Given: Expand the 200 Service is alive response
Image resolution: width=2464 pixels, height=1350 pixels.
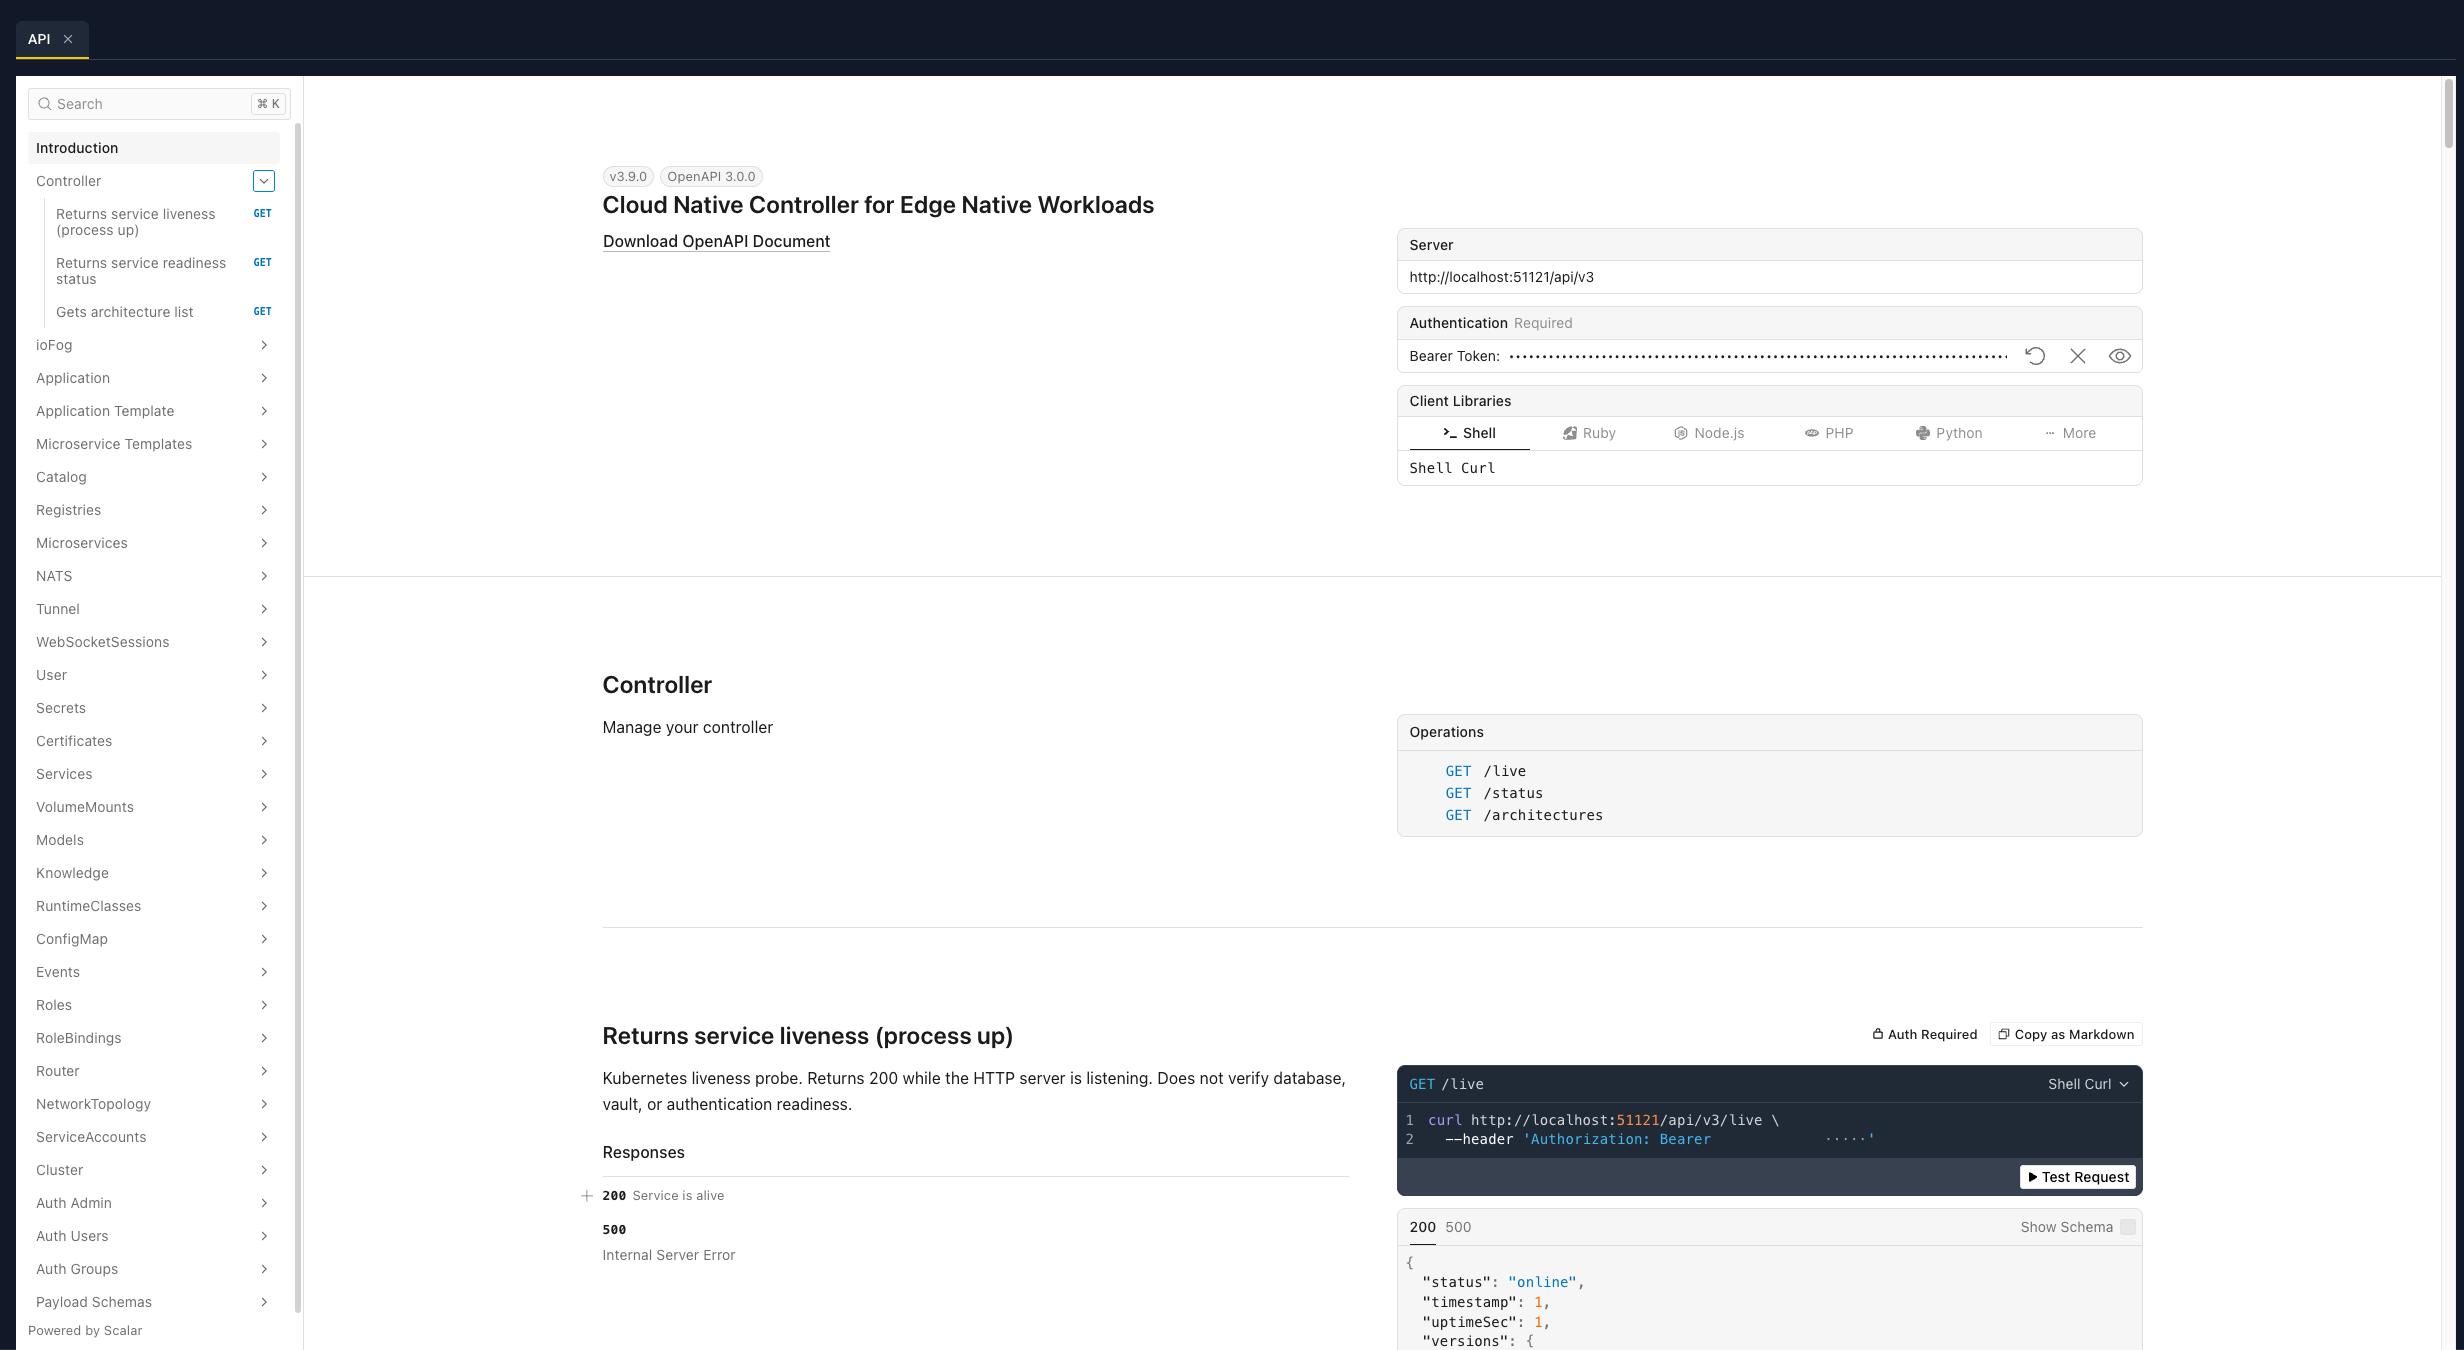Looking at the screenshot, I should tap(663, 1195).
